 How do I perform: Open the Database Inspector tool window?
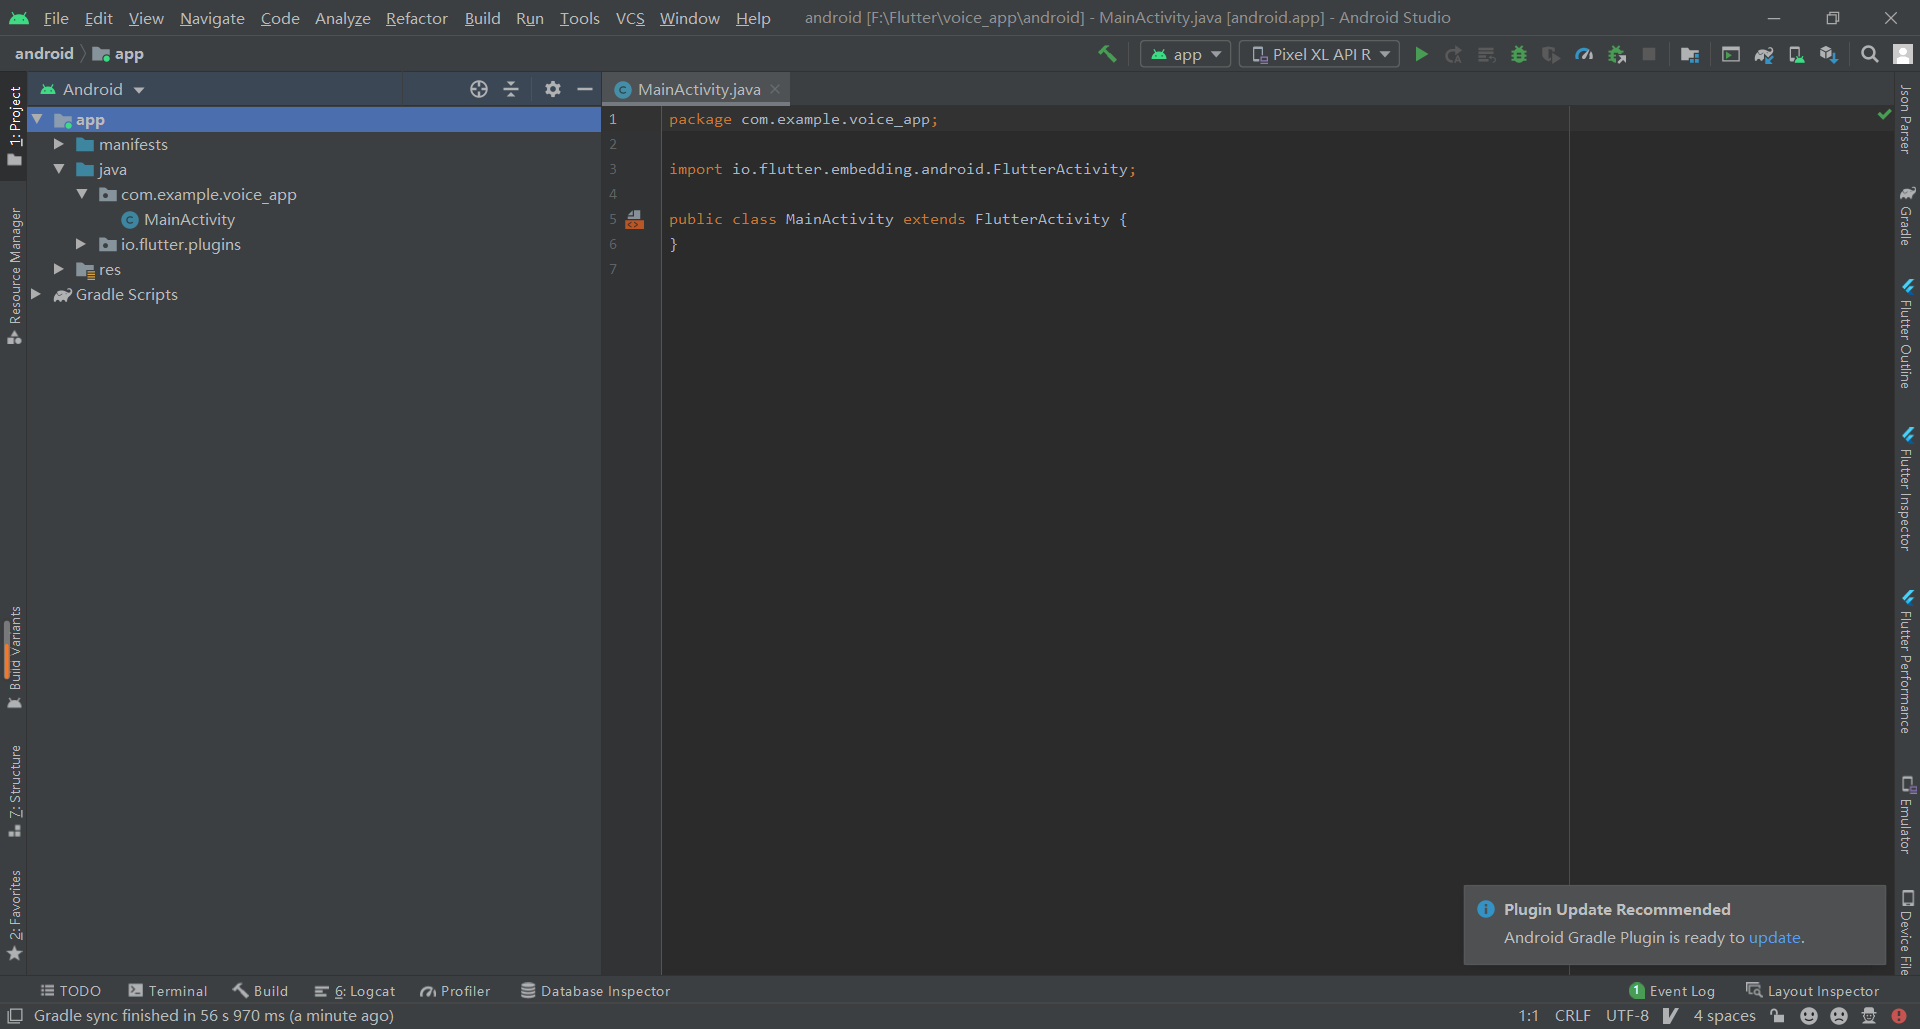pos(596,991)
